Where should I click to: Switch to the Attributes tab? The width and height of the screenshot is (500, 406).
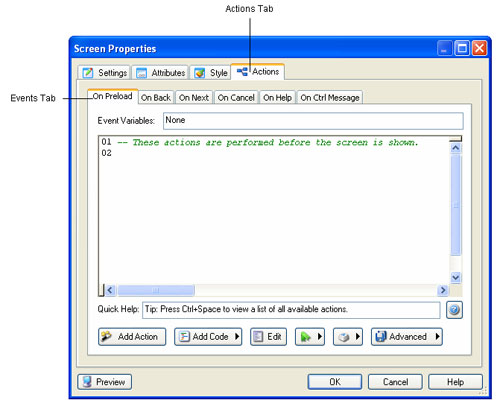pyautogui.click(x=161, y=72)
